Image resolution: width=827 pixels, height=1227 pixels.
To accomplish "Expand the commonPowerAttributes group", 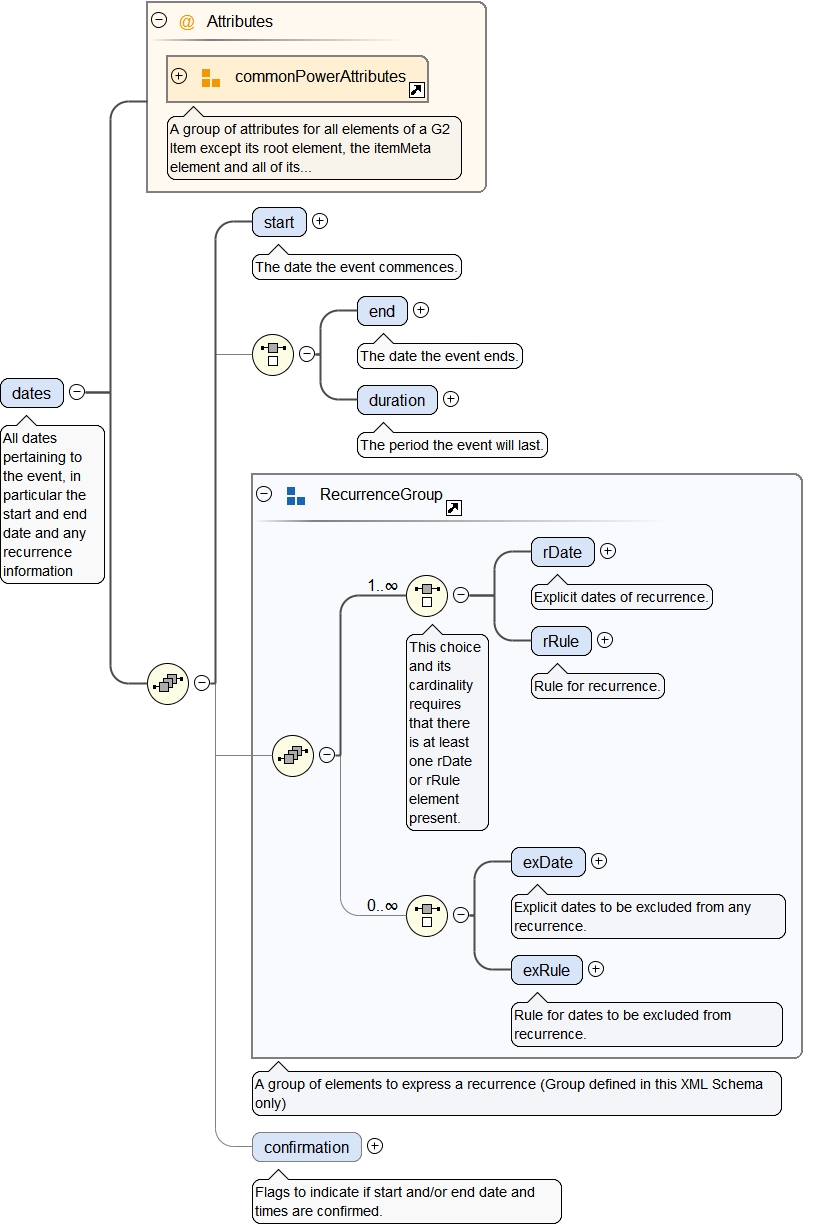I will [x=180, y=76].
